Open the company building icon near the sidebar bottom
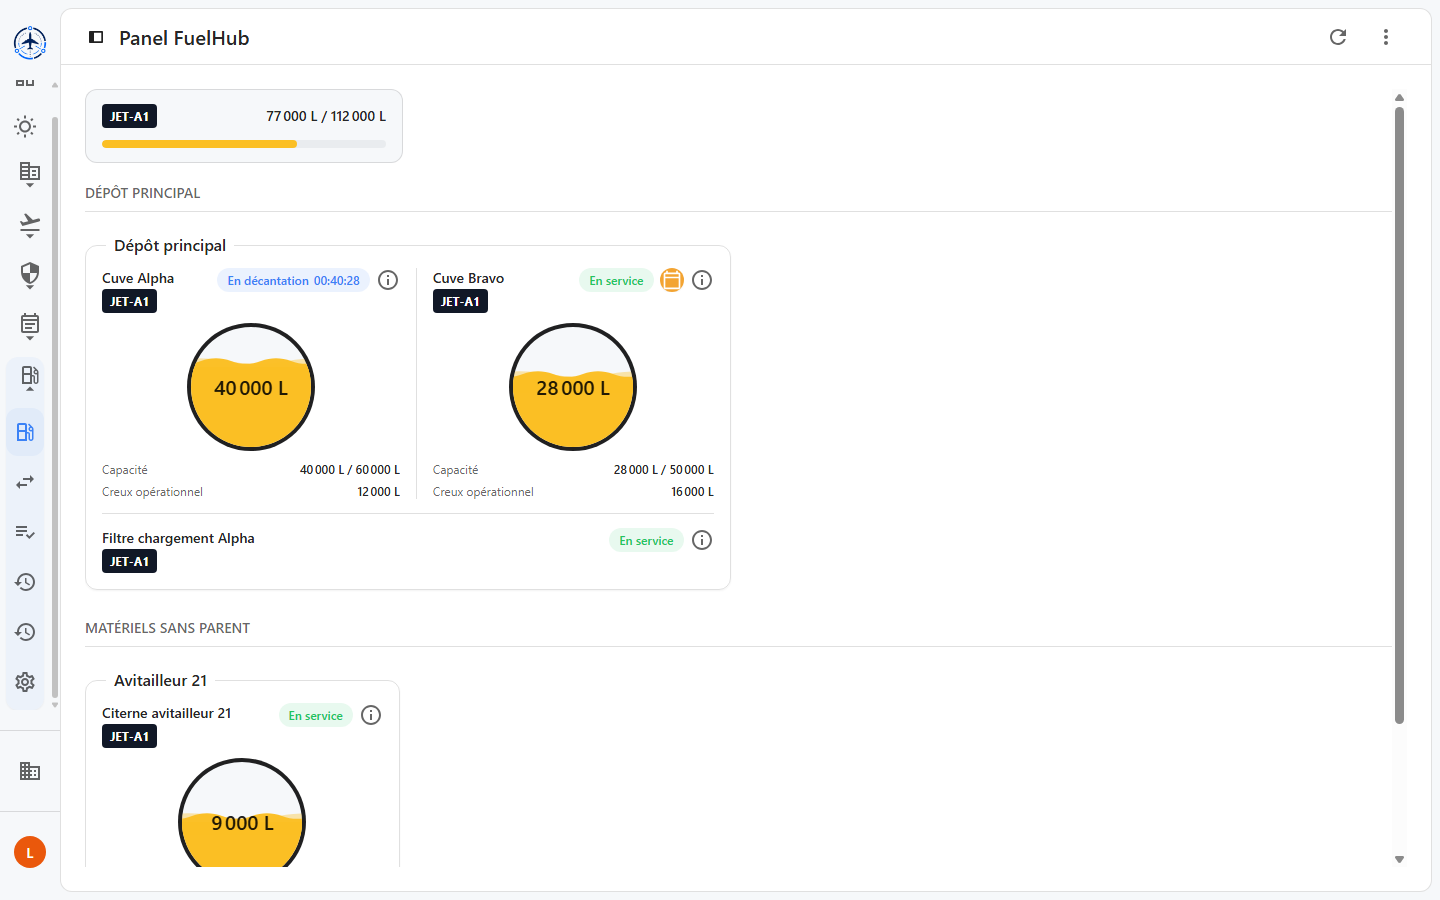 pyautogui.click(x=30, y=771)
